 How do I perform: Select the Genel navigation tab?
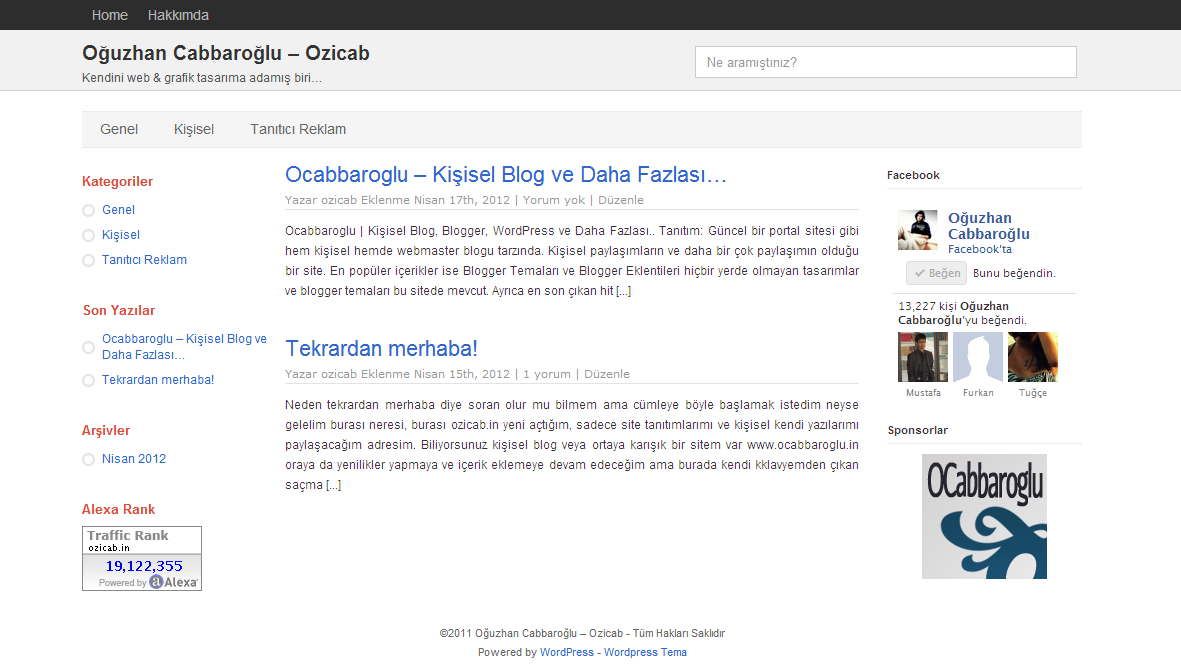(119, 129)
